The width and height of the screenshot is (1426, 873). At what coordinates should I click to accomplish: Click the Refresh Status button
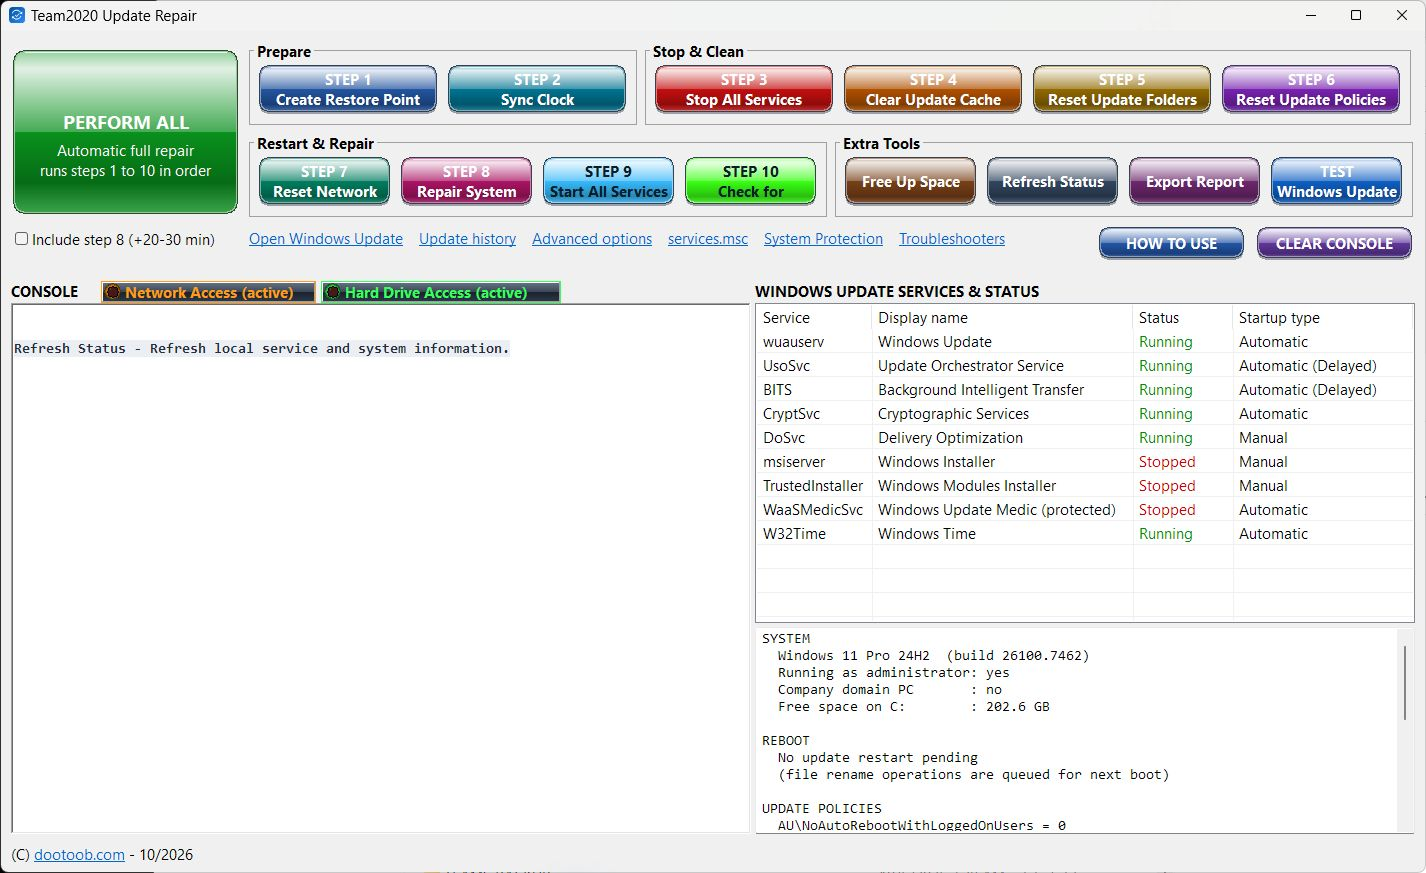pyautogui.click(x=1053, y=182)
